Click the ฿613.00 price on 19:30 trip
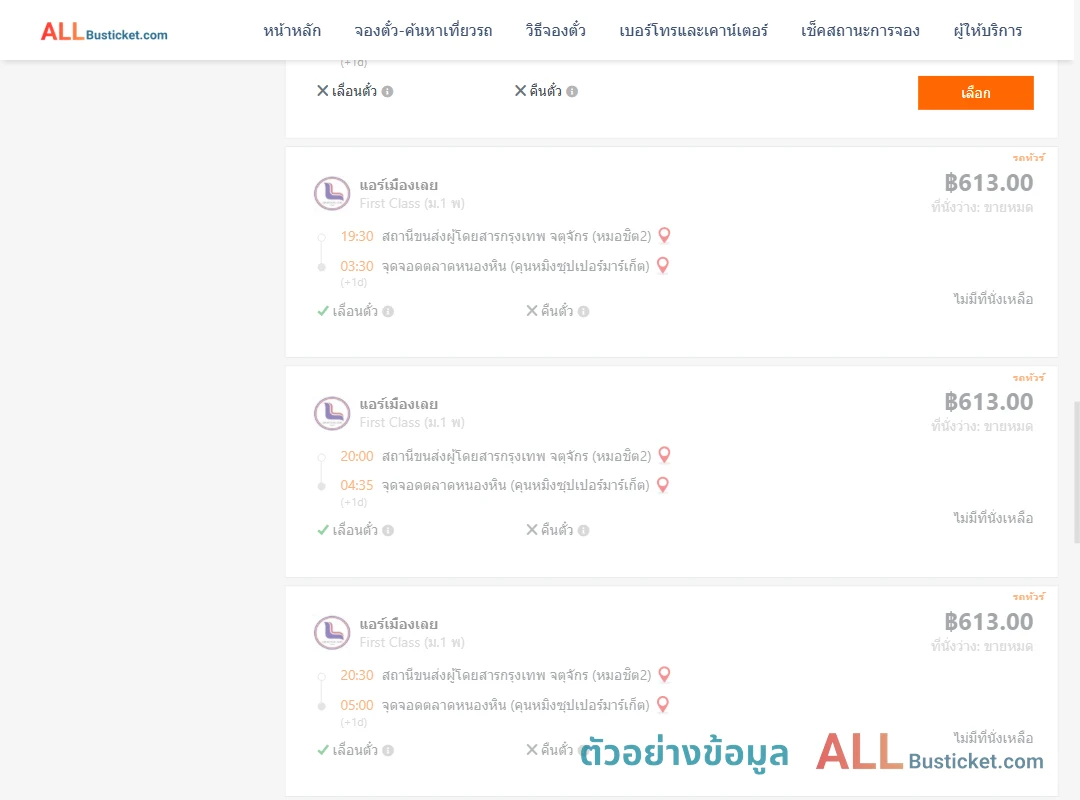 988,183
